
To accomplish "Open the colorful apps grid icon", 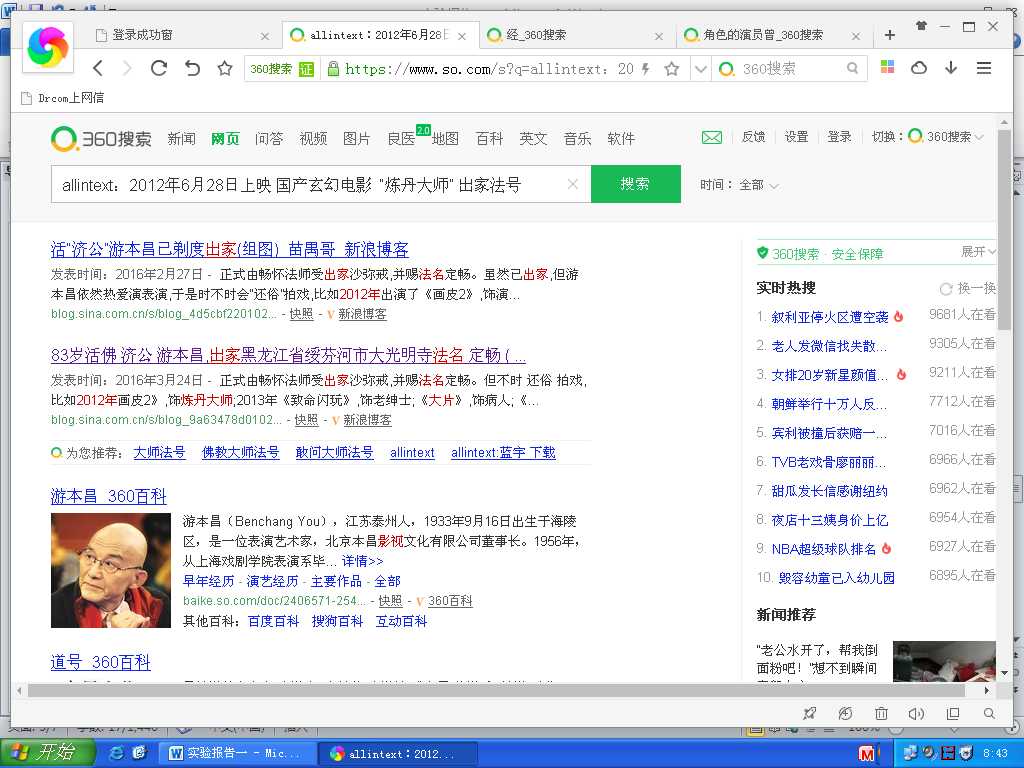I will [x=887, y=67].
